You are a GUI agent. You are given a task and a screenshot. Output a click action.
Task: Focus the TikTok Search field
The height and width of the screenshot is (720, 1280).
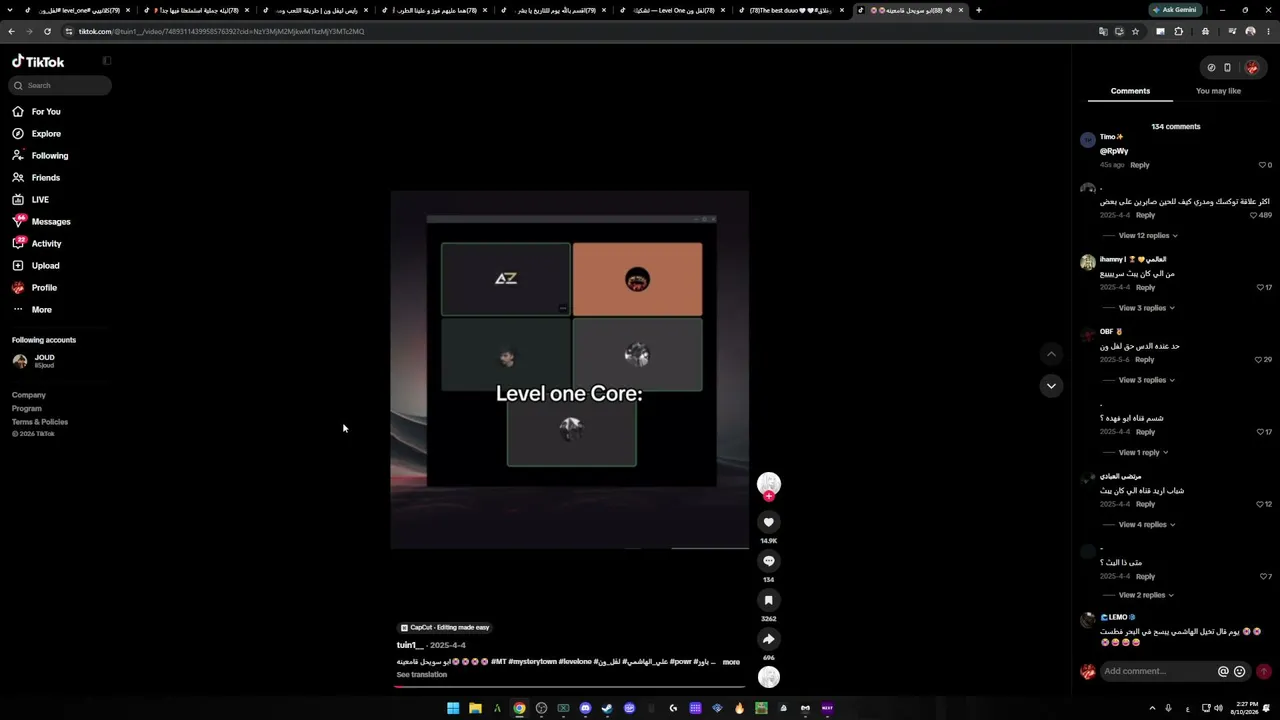(x=60, y=86)
